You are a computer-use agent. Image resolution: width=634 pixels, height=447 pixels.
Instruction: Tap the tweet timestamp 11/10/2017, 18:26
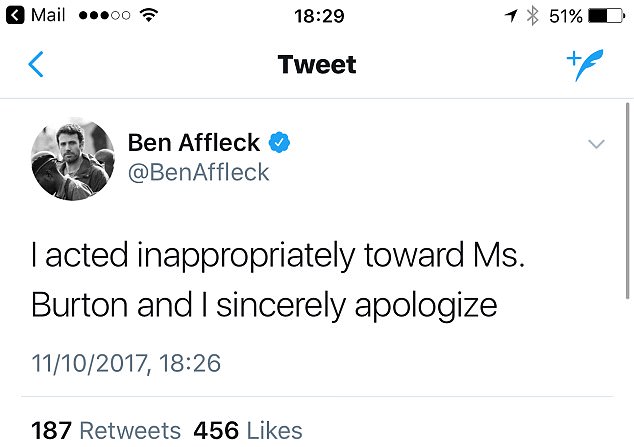[x=126, y=362]
